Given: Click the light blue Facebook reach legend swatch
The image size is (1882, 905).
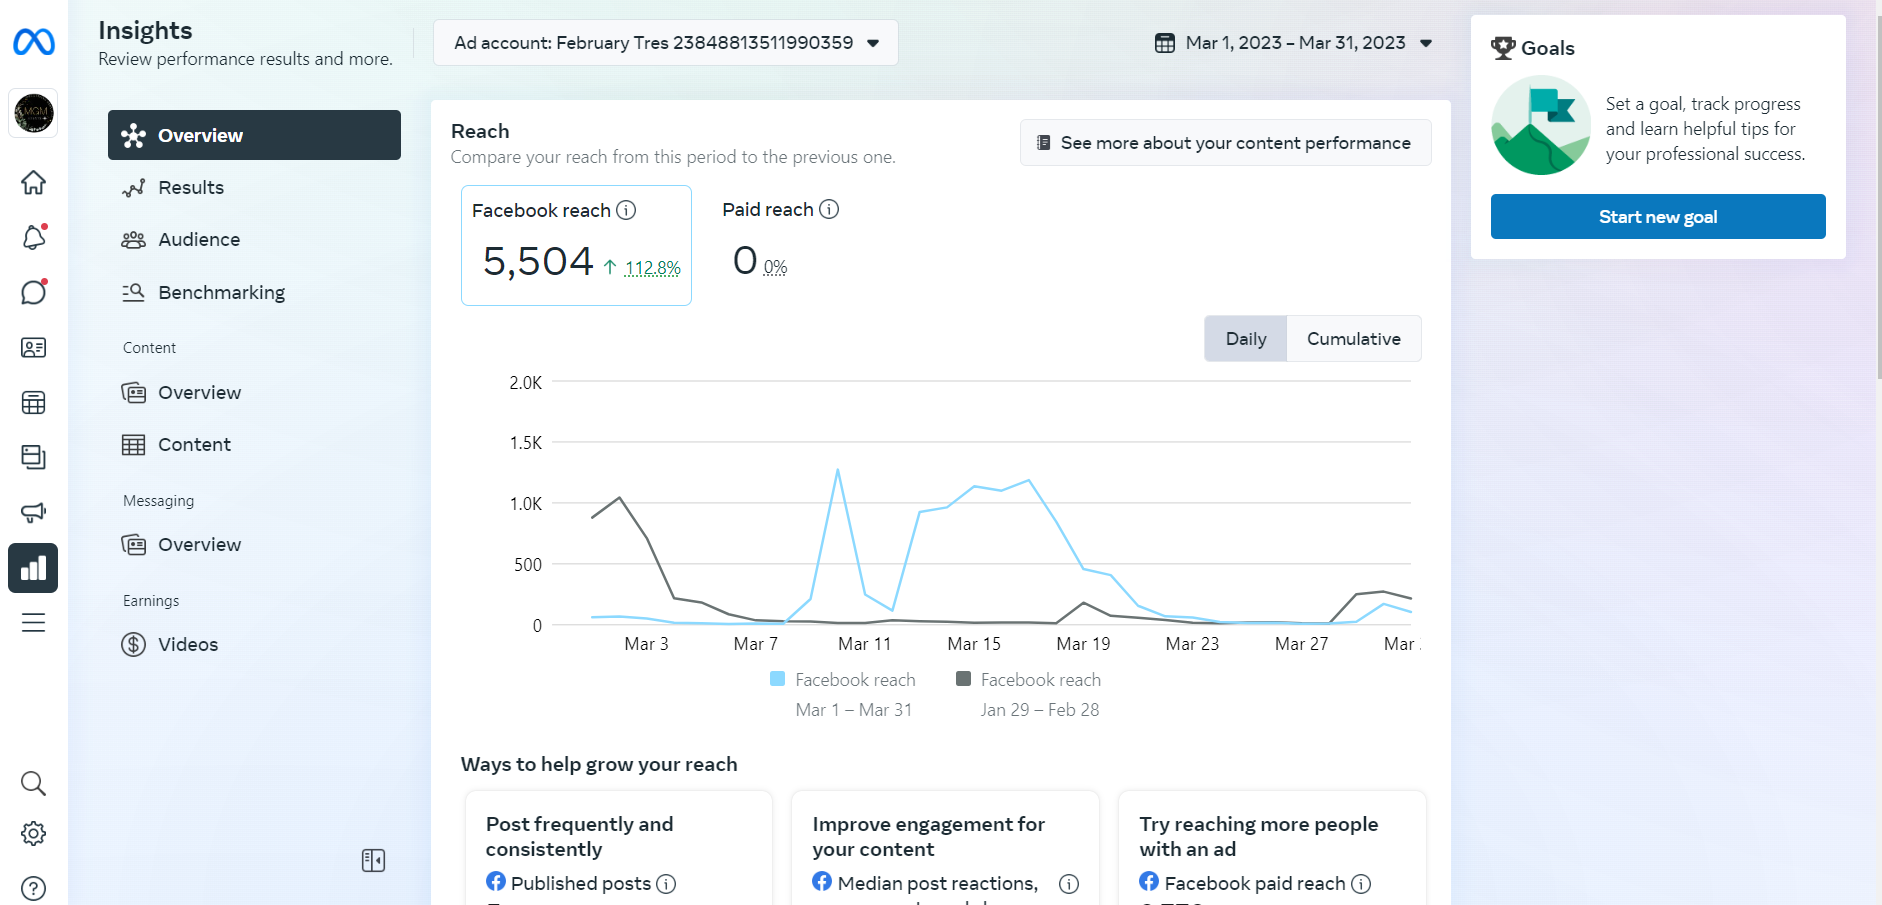Looking at the screenshot, I should [778, 679].
